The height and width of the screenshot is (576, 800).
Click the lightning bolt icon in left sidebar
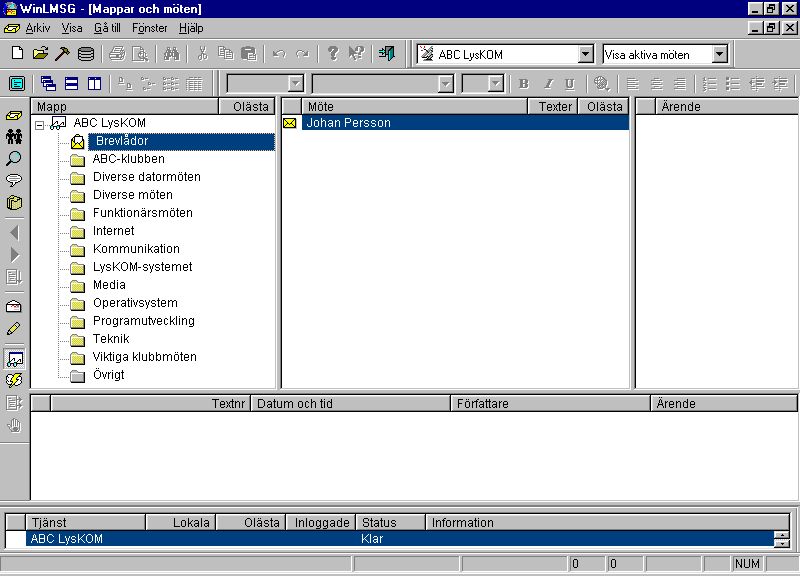(x=14, y=381)
